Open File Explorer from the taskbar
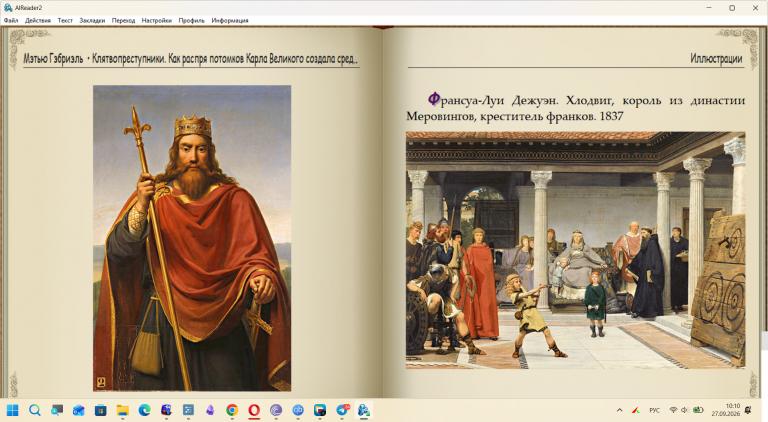The height and width of the screenshot is (422, 768). [122, 410]
